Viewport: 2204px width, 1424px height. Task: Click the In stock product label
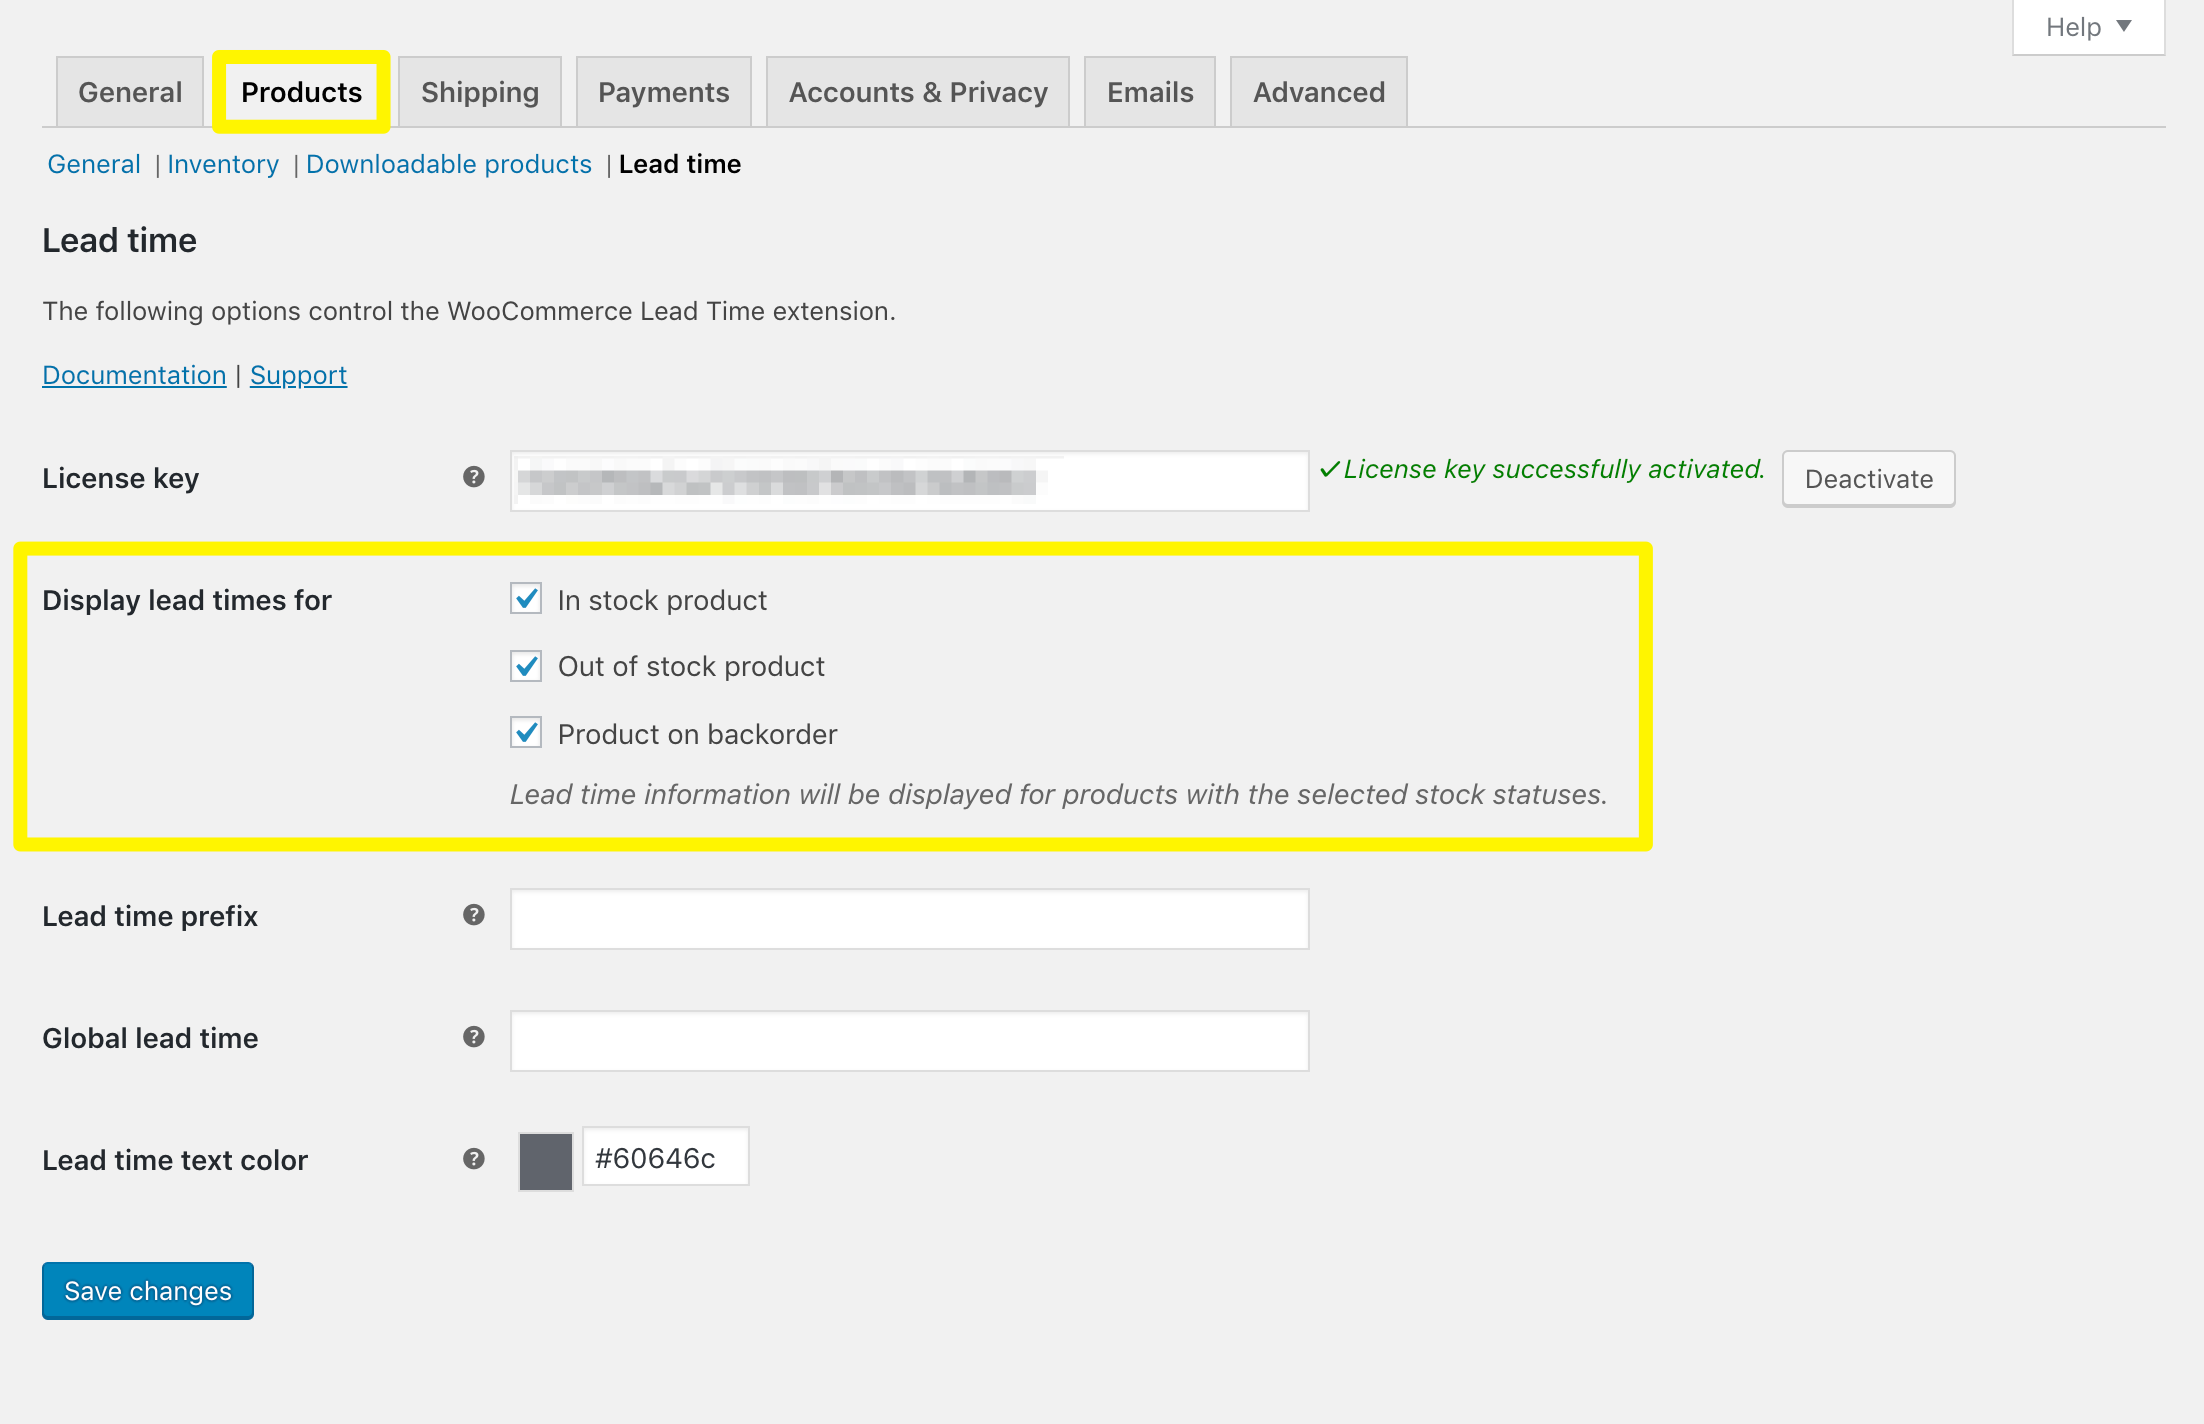(662, 600)
